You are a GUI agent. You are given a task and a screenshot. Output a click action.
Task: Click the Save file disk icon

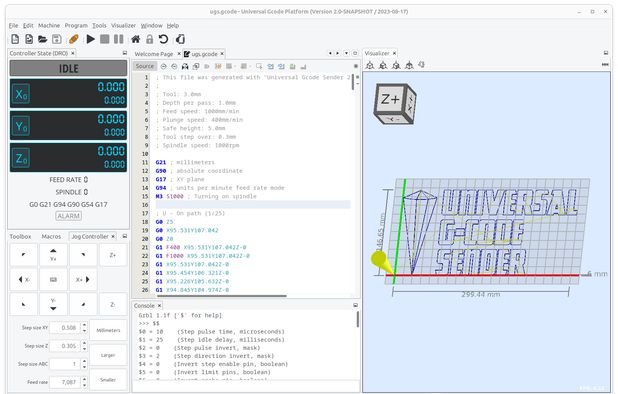tap(56, 39)
